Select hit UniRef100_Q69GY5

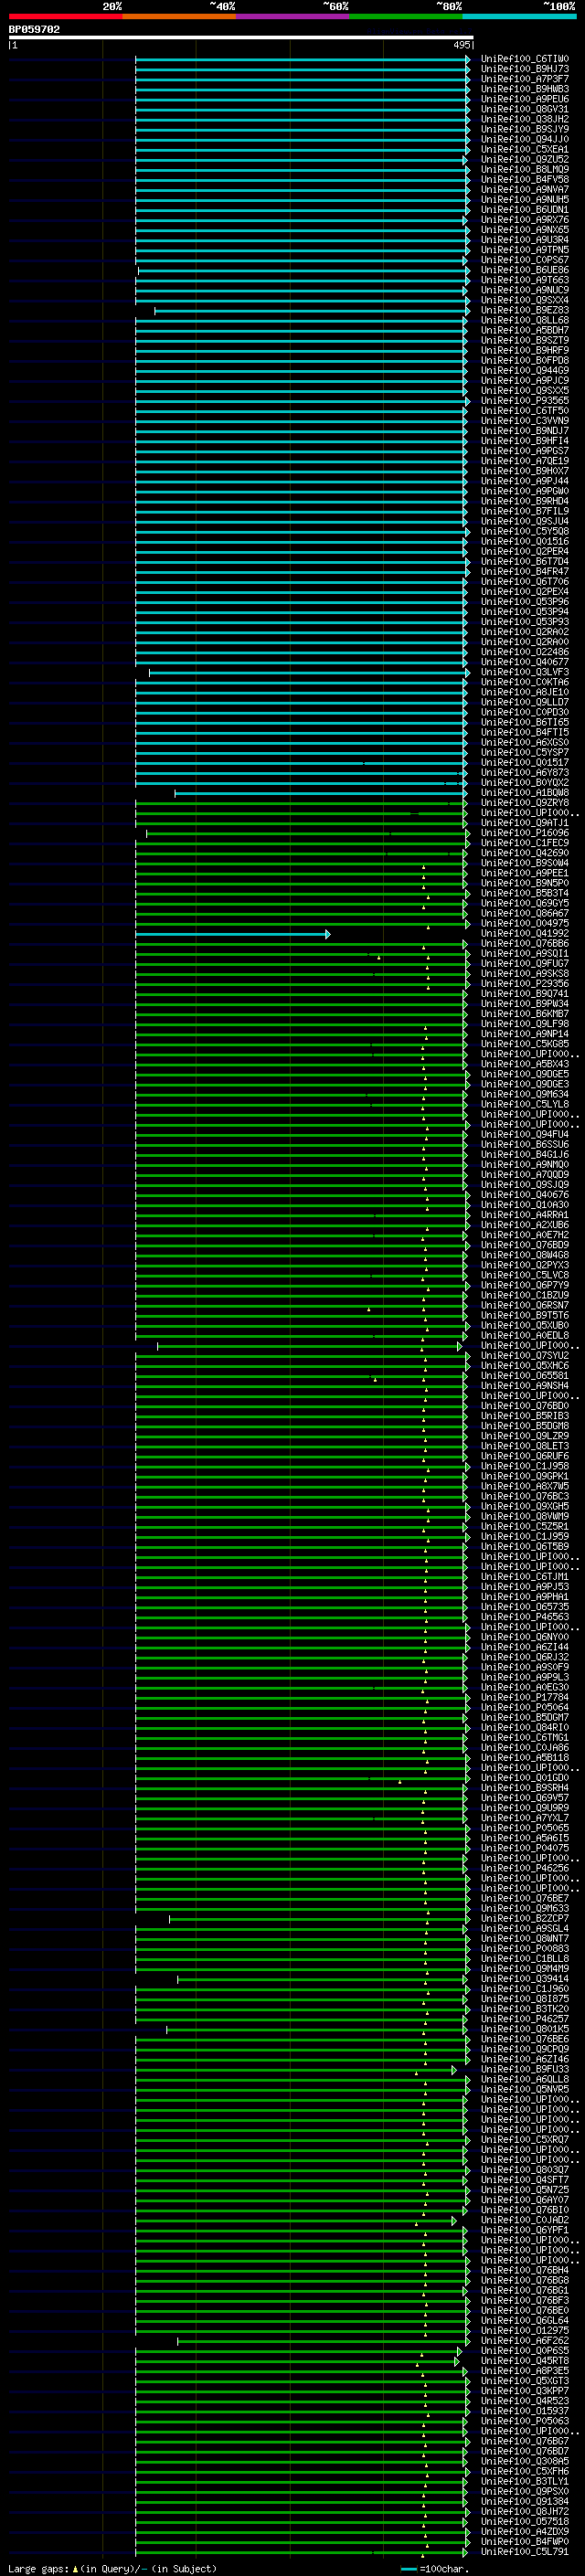(x=525, y=904)
